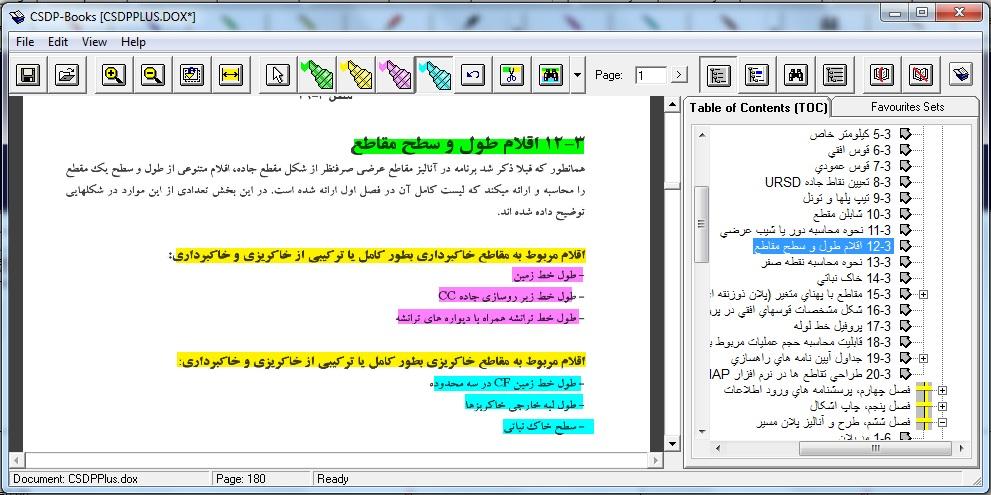Click document vertical scrollbar up arrow
The width and height of the screenshot is (991, 495).
point(671,105)
